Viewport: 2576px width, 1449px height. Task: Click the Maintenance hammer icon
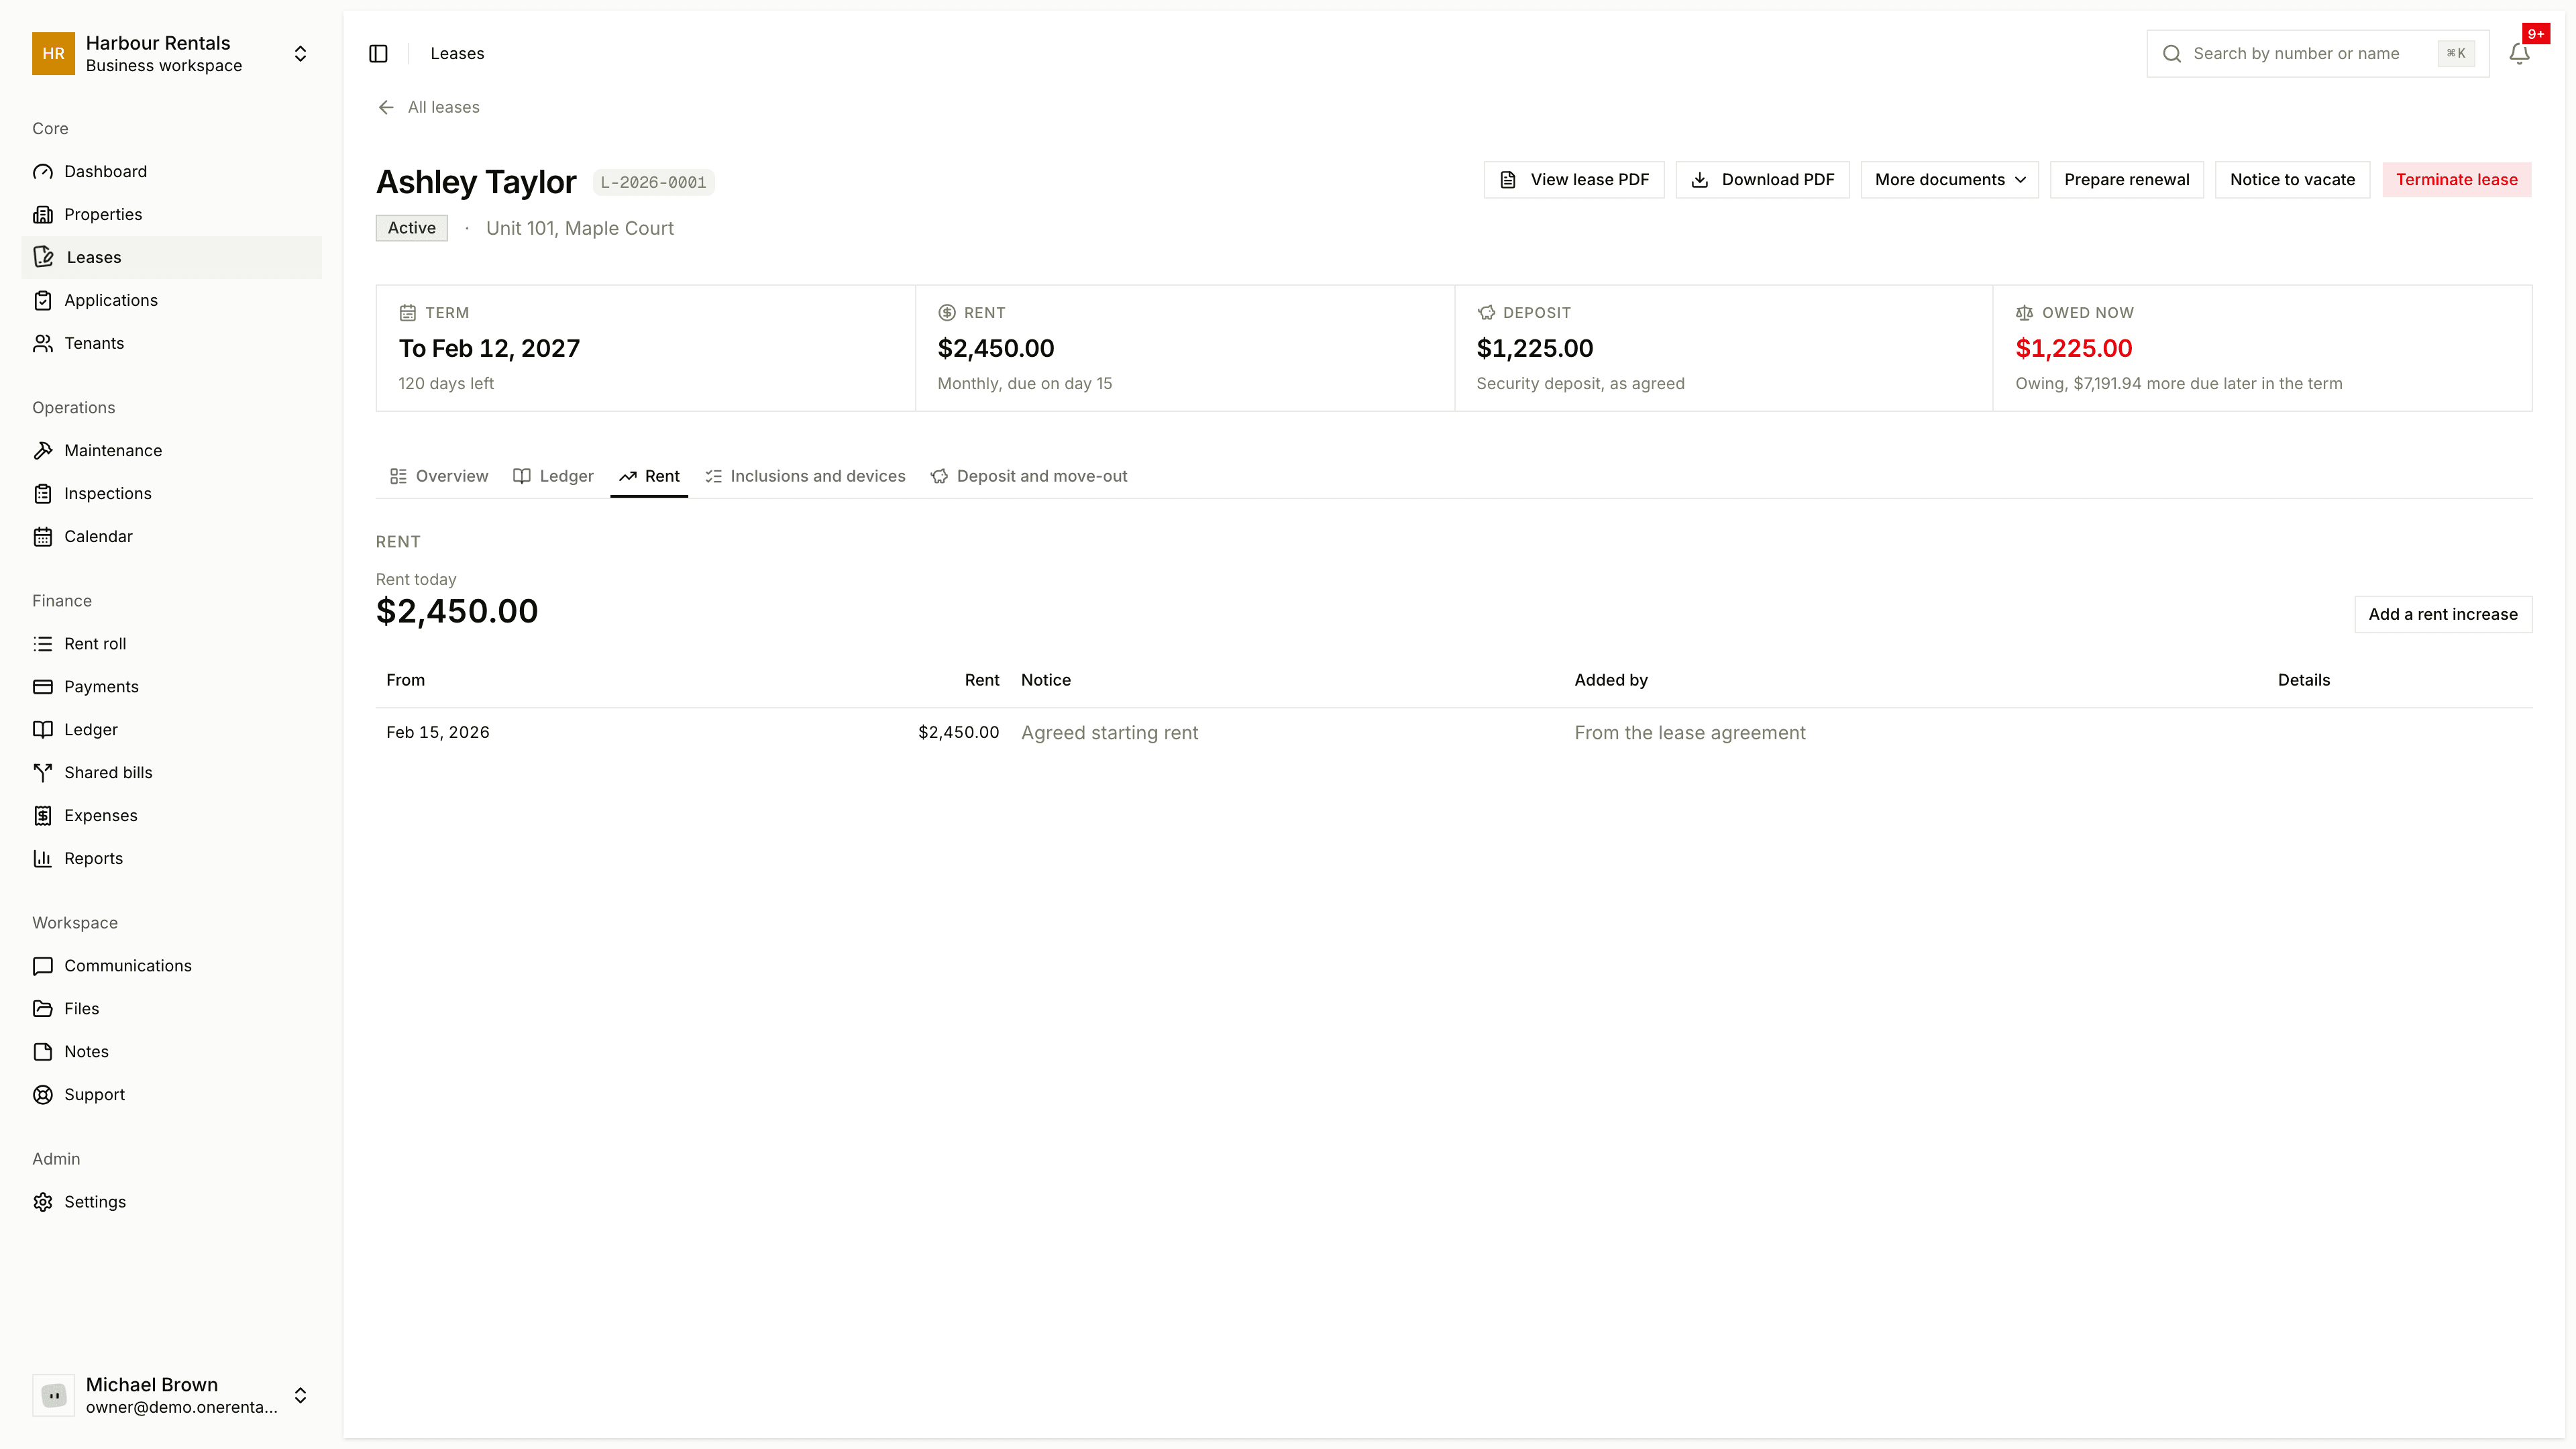tap(43, 451)
